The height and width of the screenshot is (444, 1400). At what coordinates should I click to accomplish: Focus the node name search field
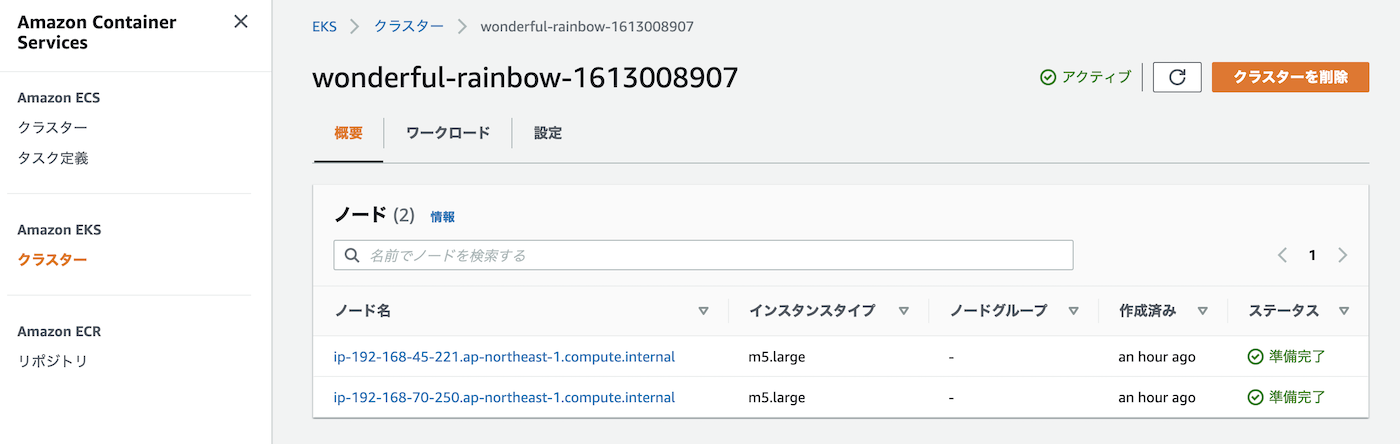703,255
